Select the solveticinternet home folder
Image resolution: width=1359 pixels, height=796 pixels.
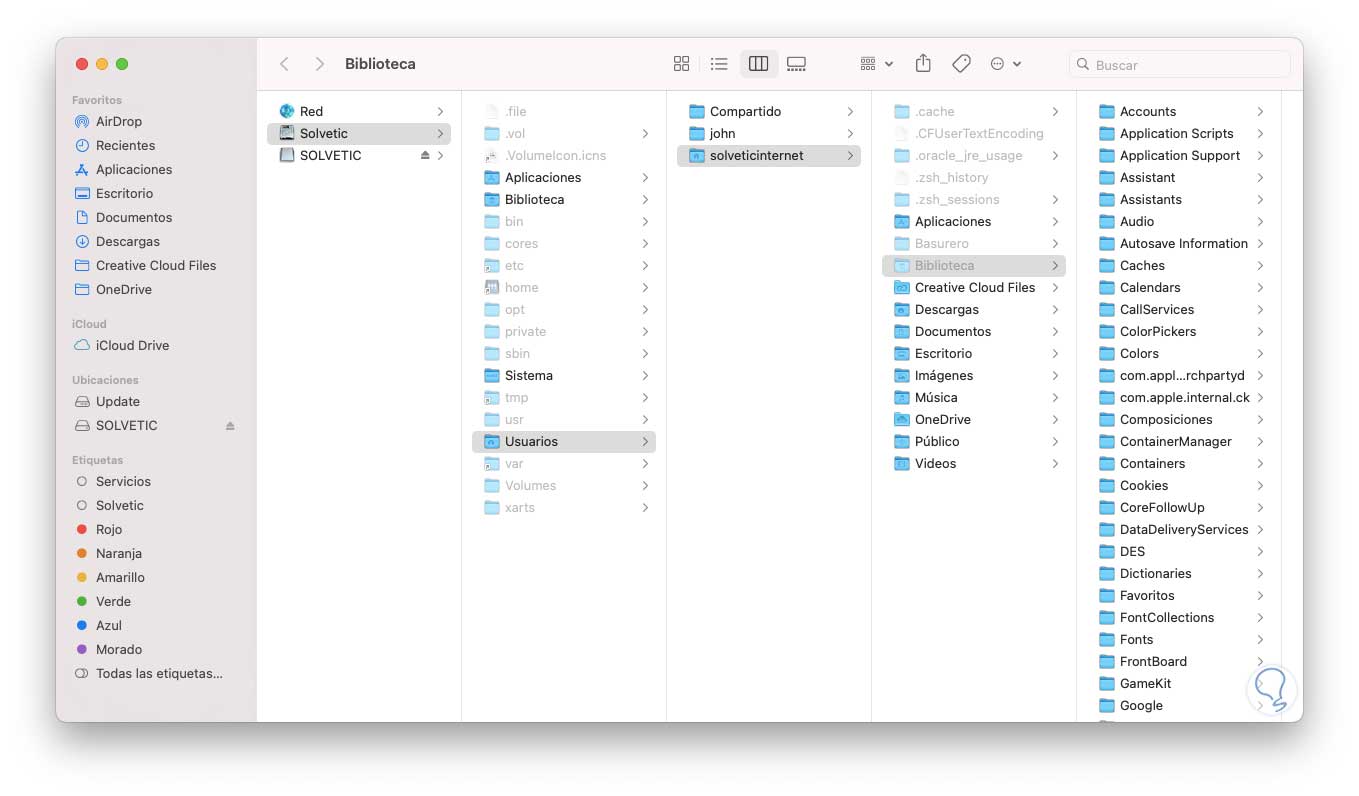click(x=769, y=155)
